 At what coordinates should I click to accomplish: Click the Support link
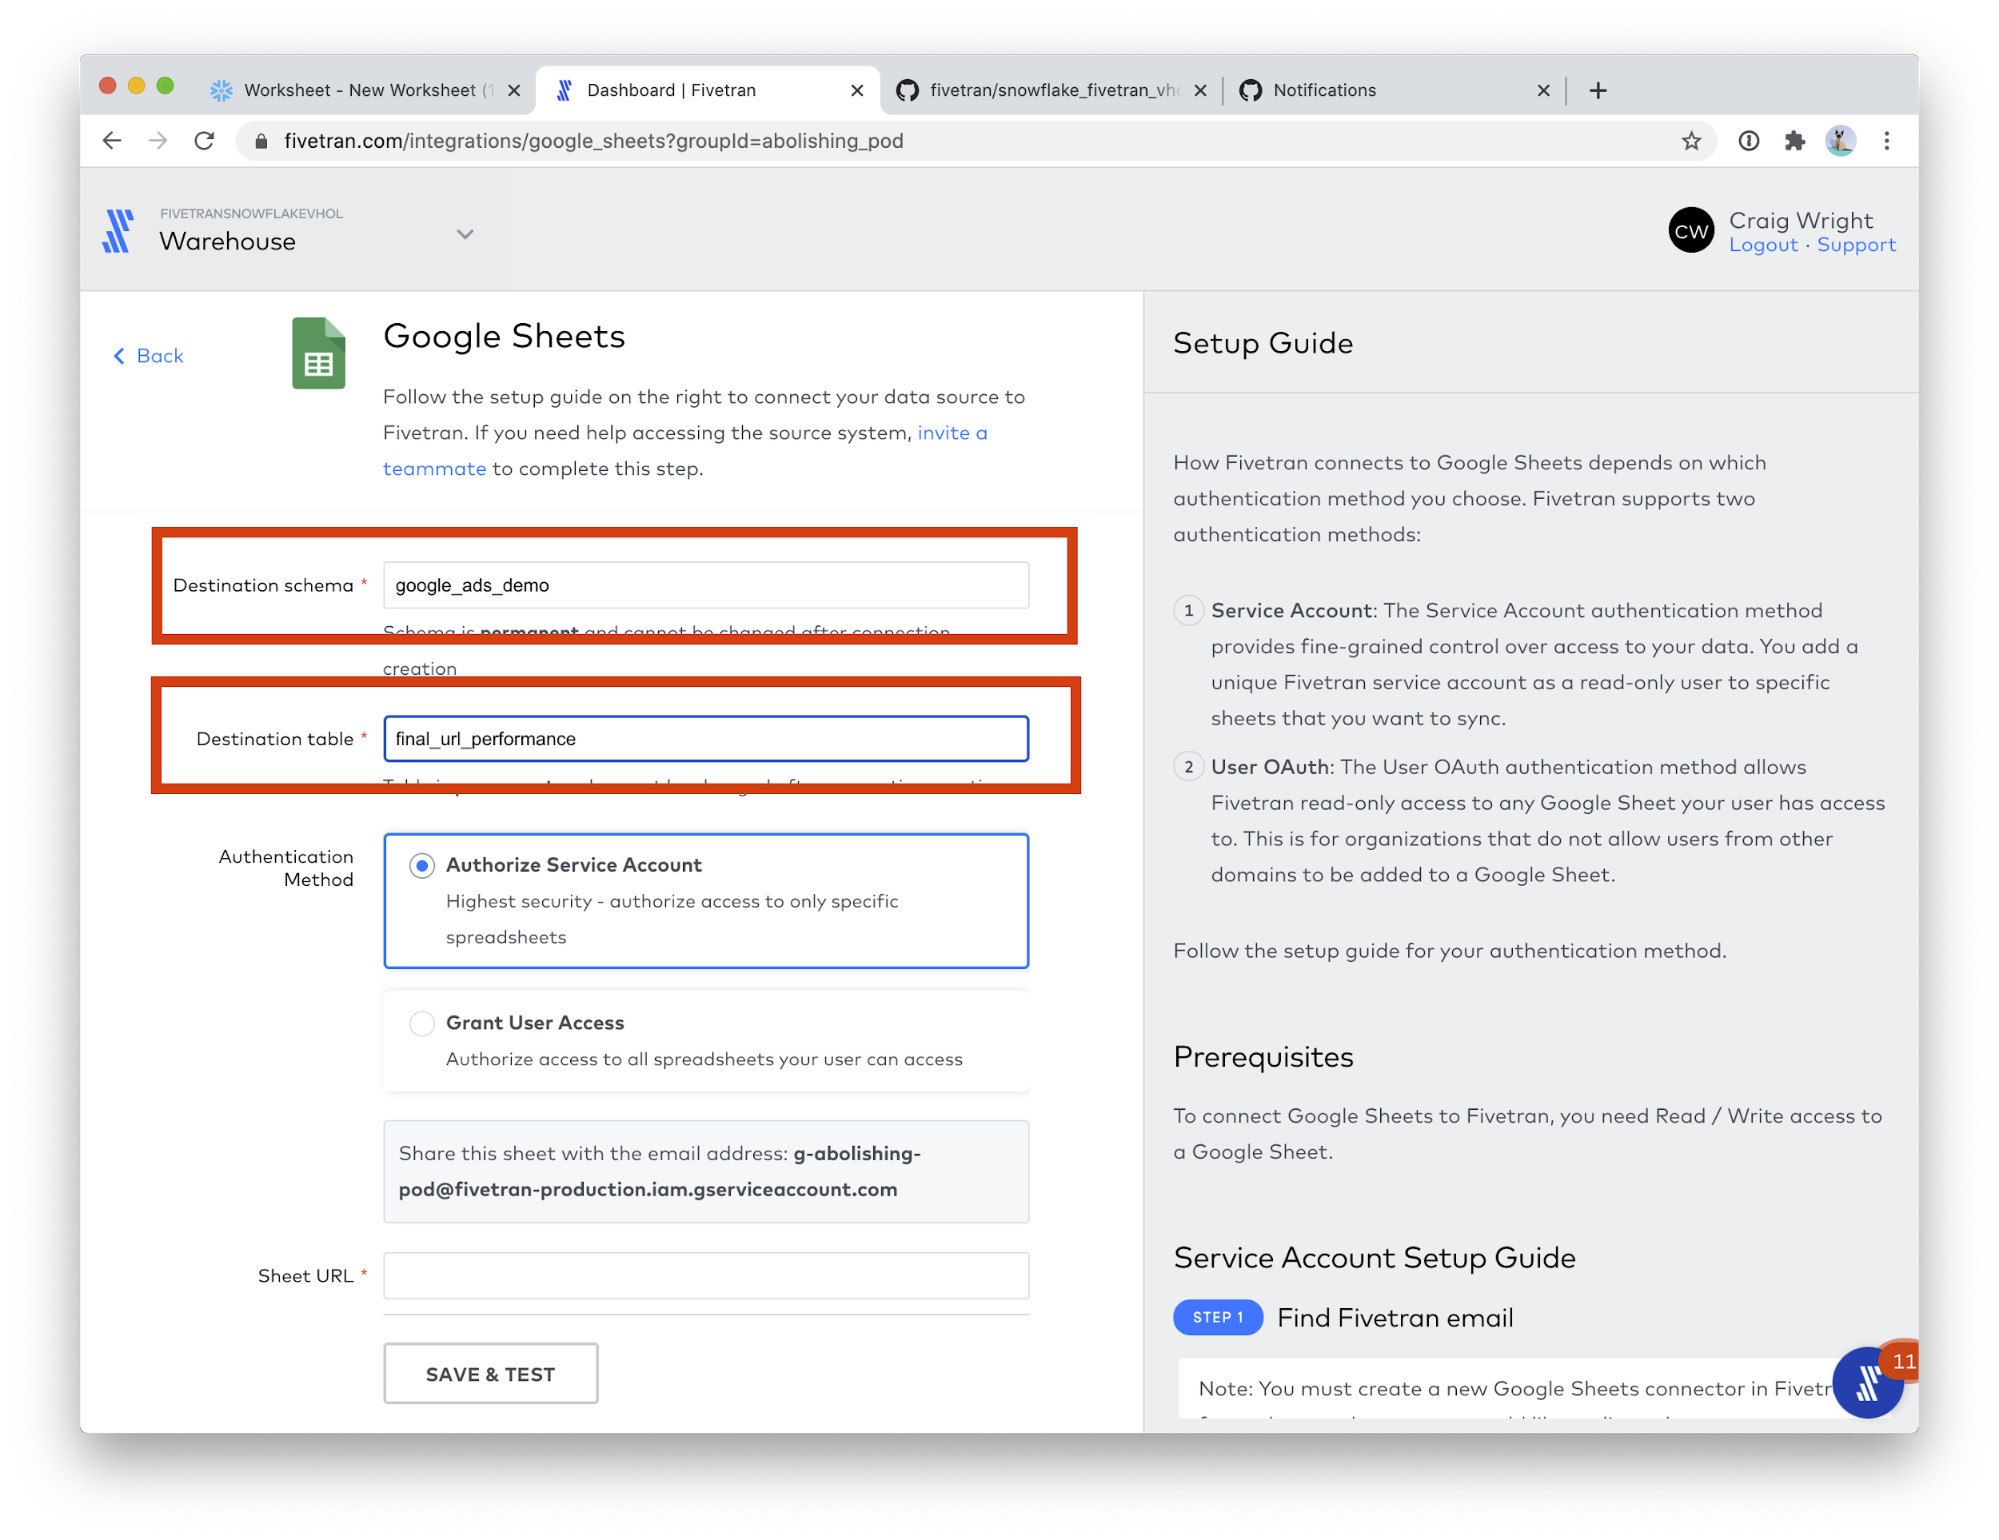pyautogui.click(x=1856, y=245)
